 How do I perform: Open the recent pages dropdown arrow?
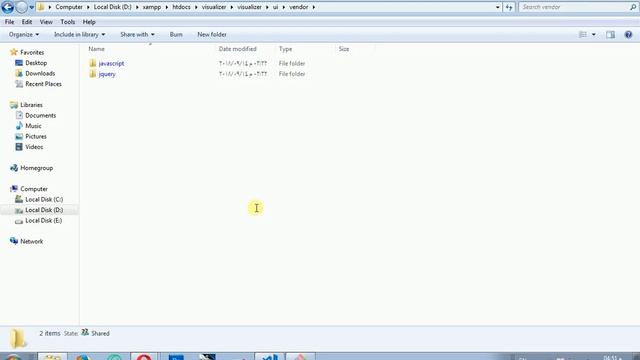pos(31,7)
